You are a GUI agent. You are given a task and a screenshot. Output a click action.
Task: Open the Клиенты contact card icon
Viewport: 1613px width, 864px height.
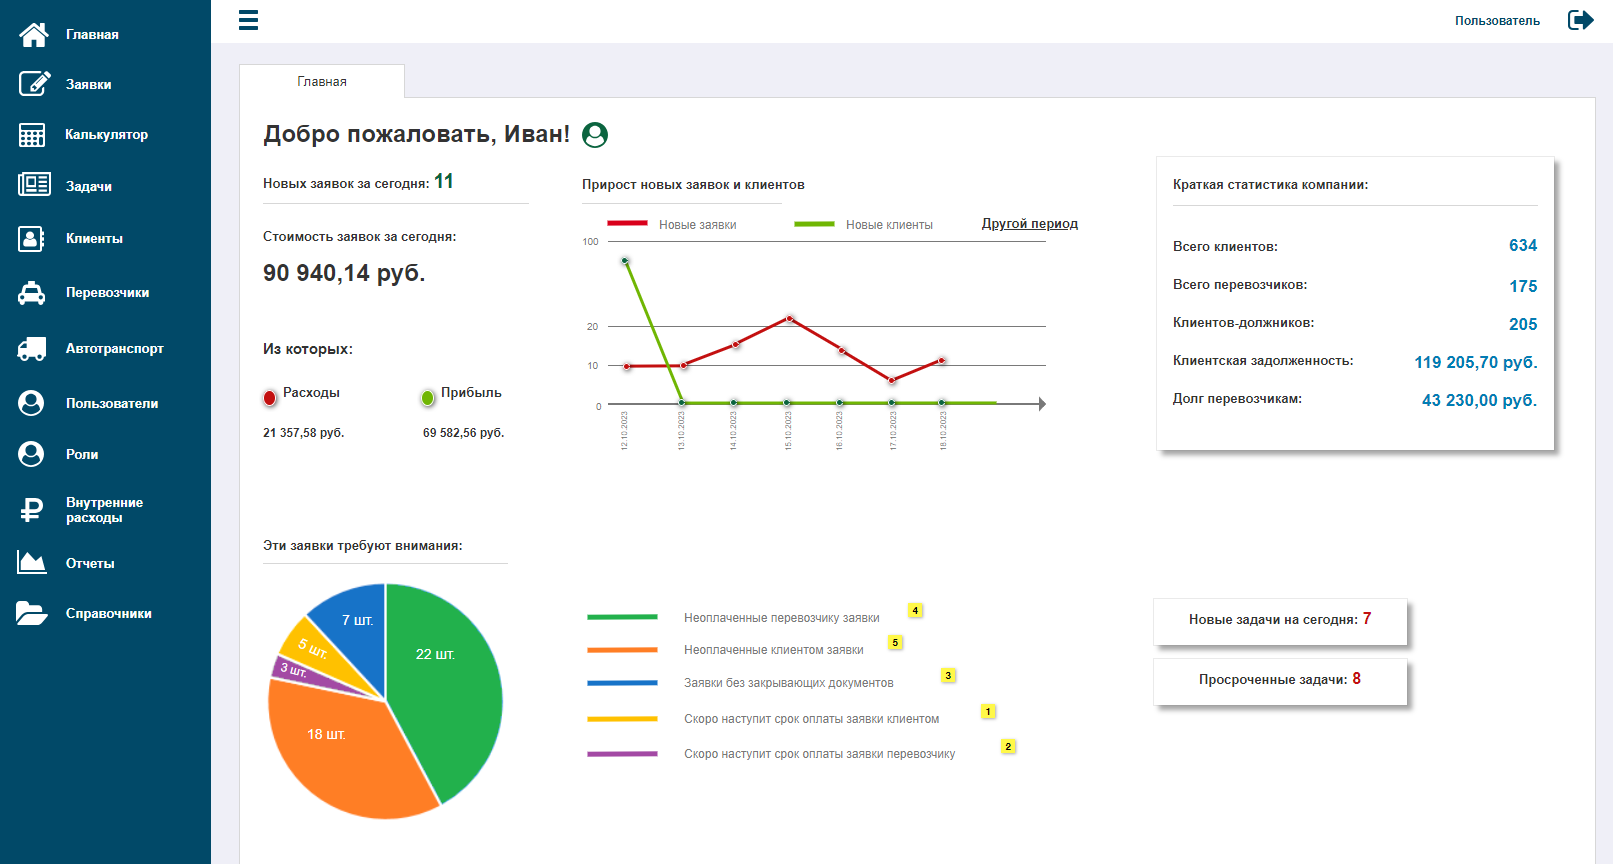pos(32,238)
